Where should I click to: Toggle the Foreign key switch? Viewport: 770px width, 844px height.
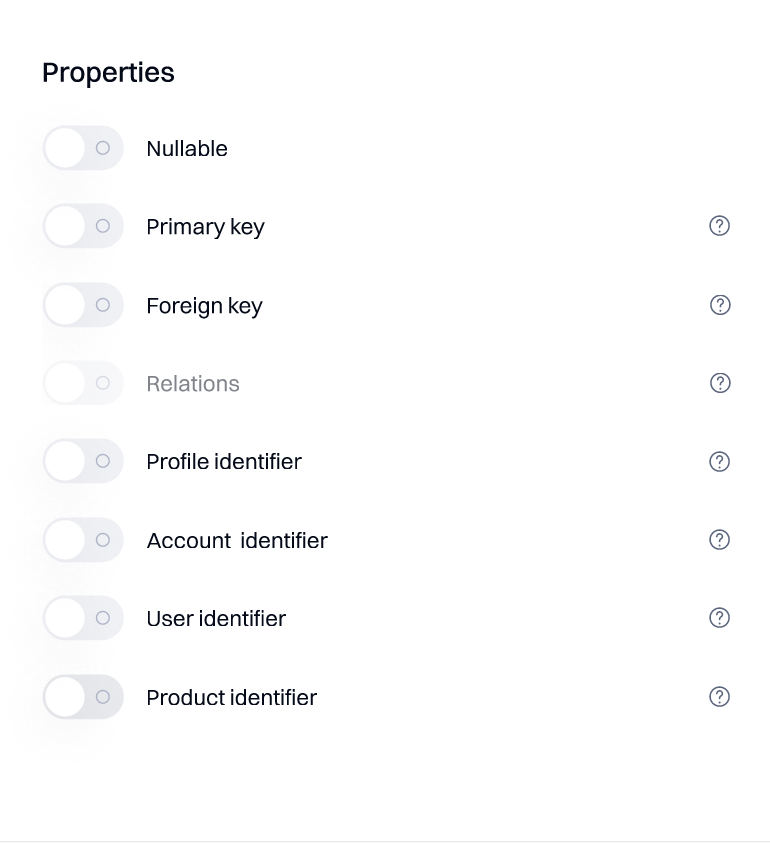pos(83,305)
